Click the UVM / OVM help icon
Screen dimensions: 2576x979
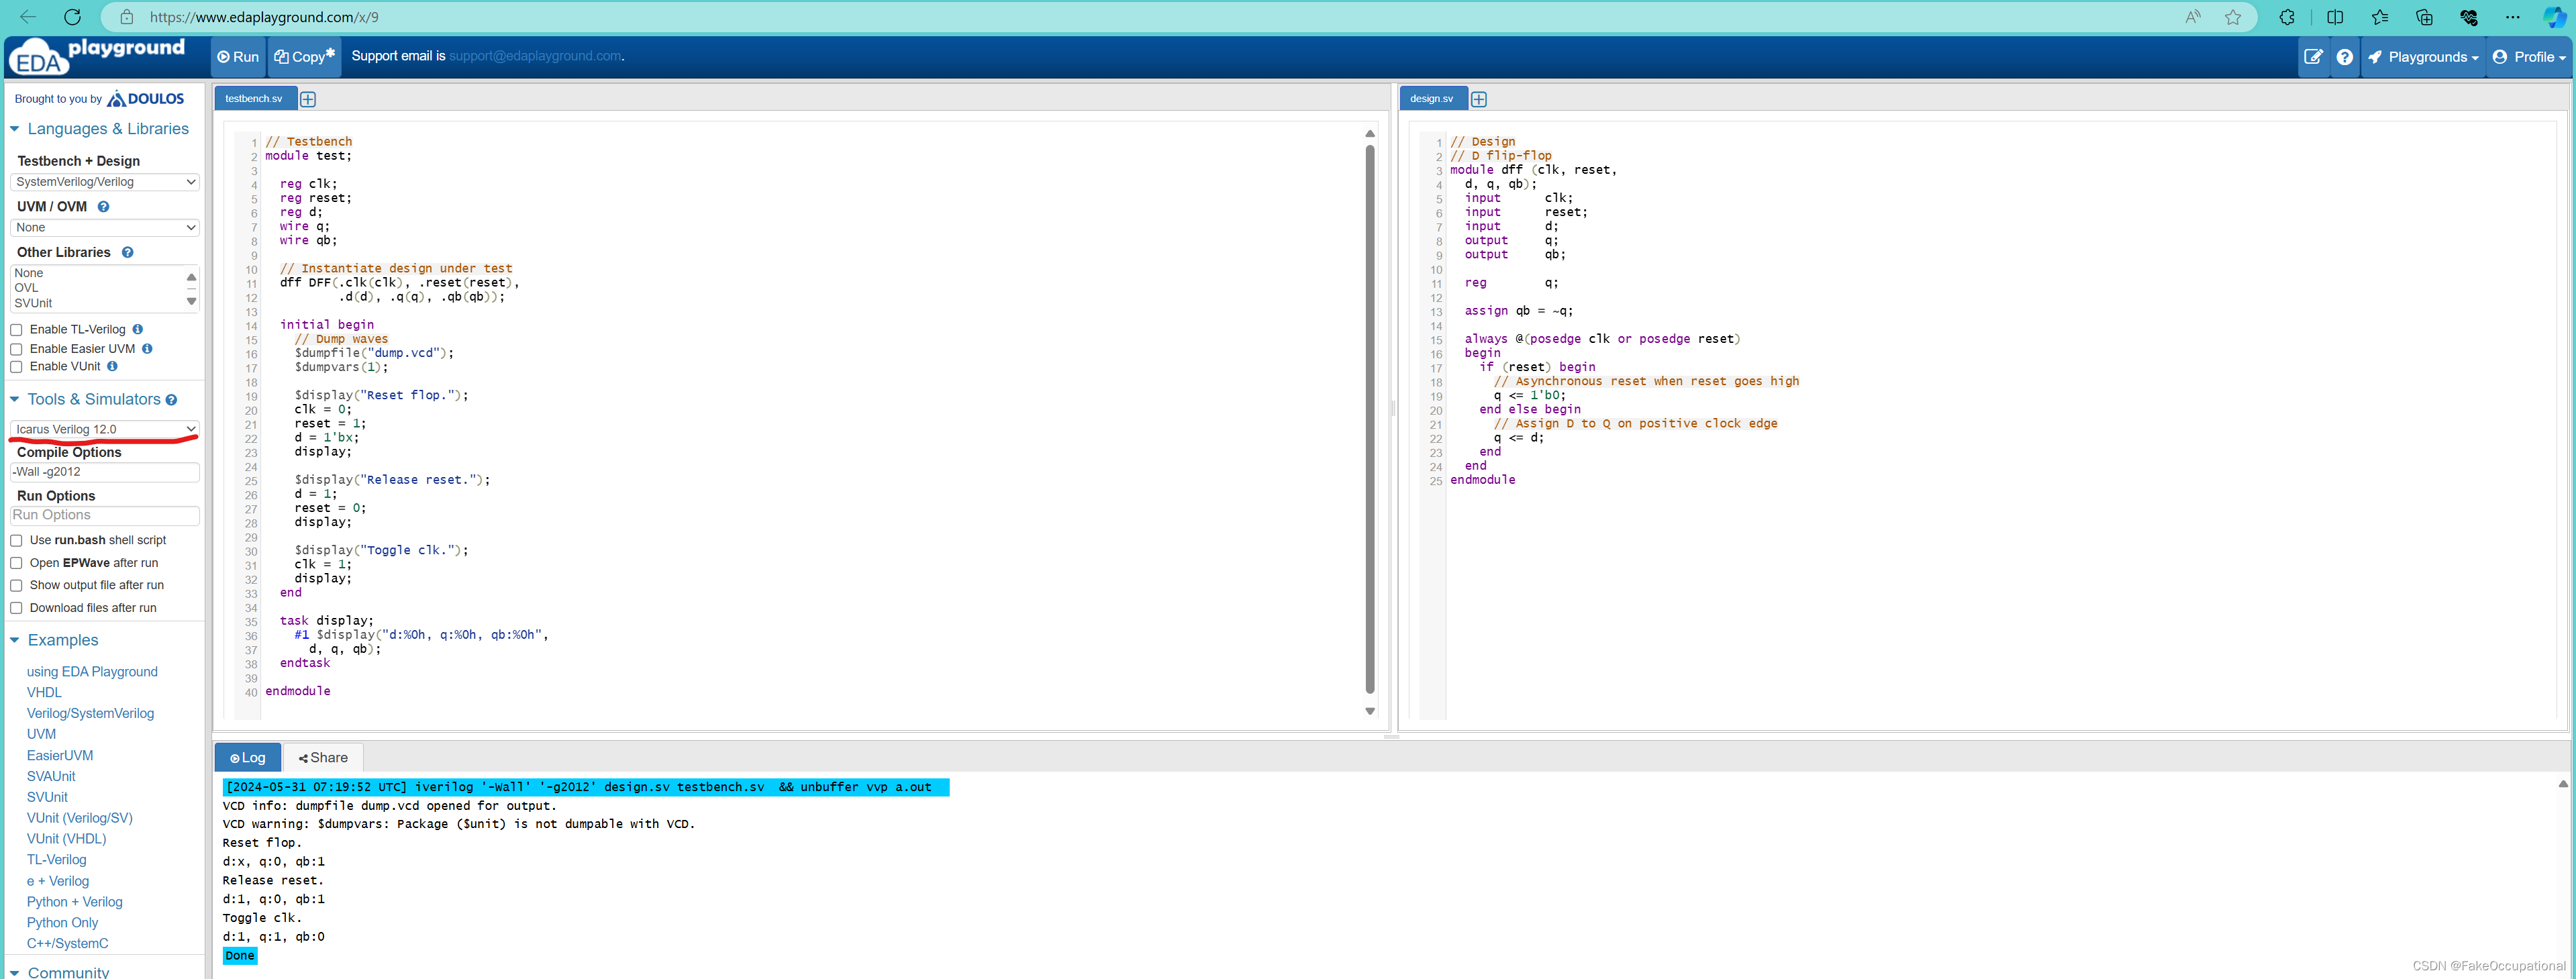pos(103,207)
